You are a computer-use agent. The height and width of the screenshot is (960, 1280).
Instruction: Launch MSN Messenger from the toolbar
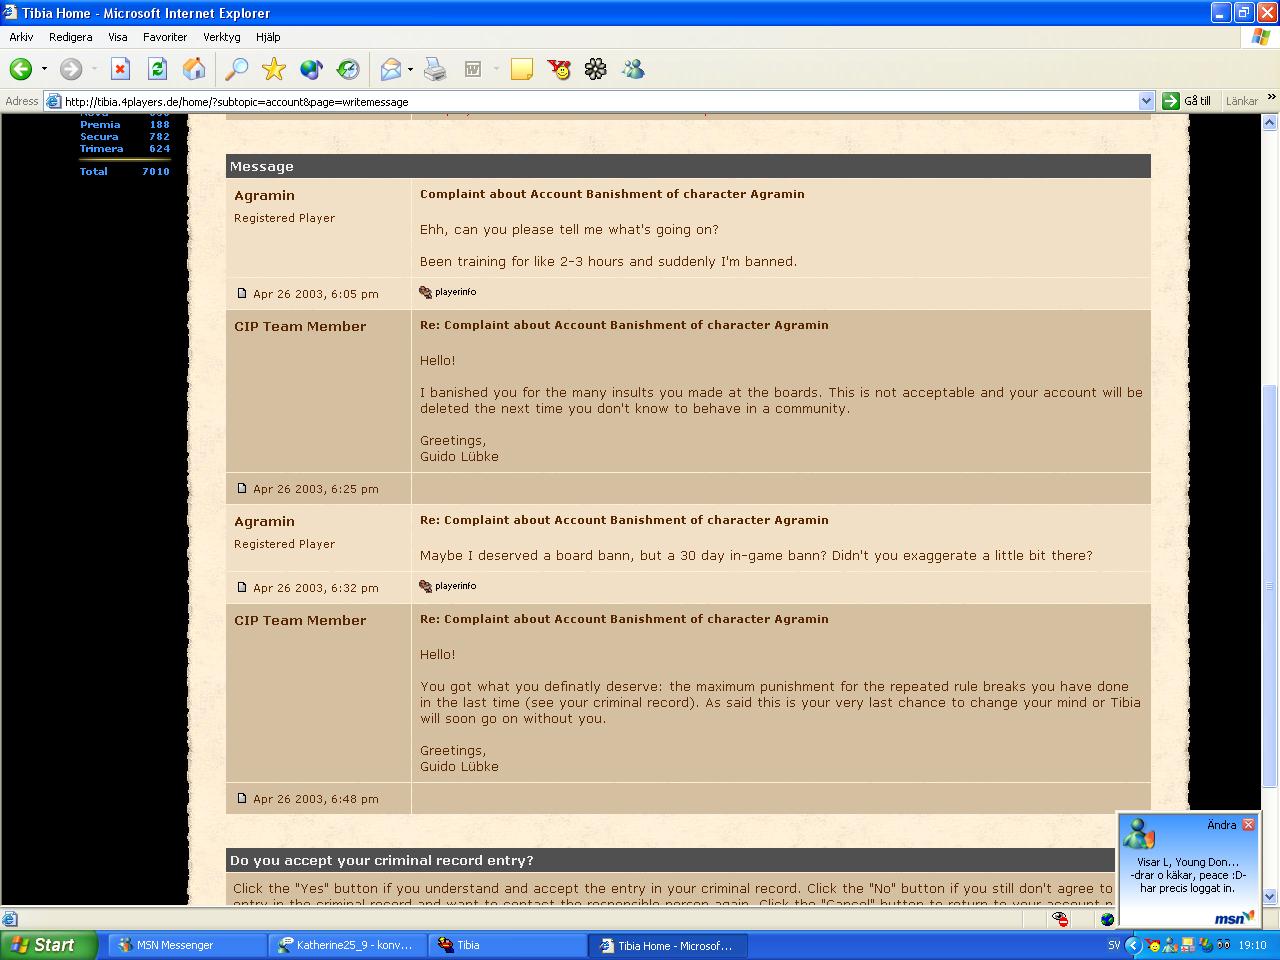point(633,69)
